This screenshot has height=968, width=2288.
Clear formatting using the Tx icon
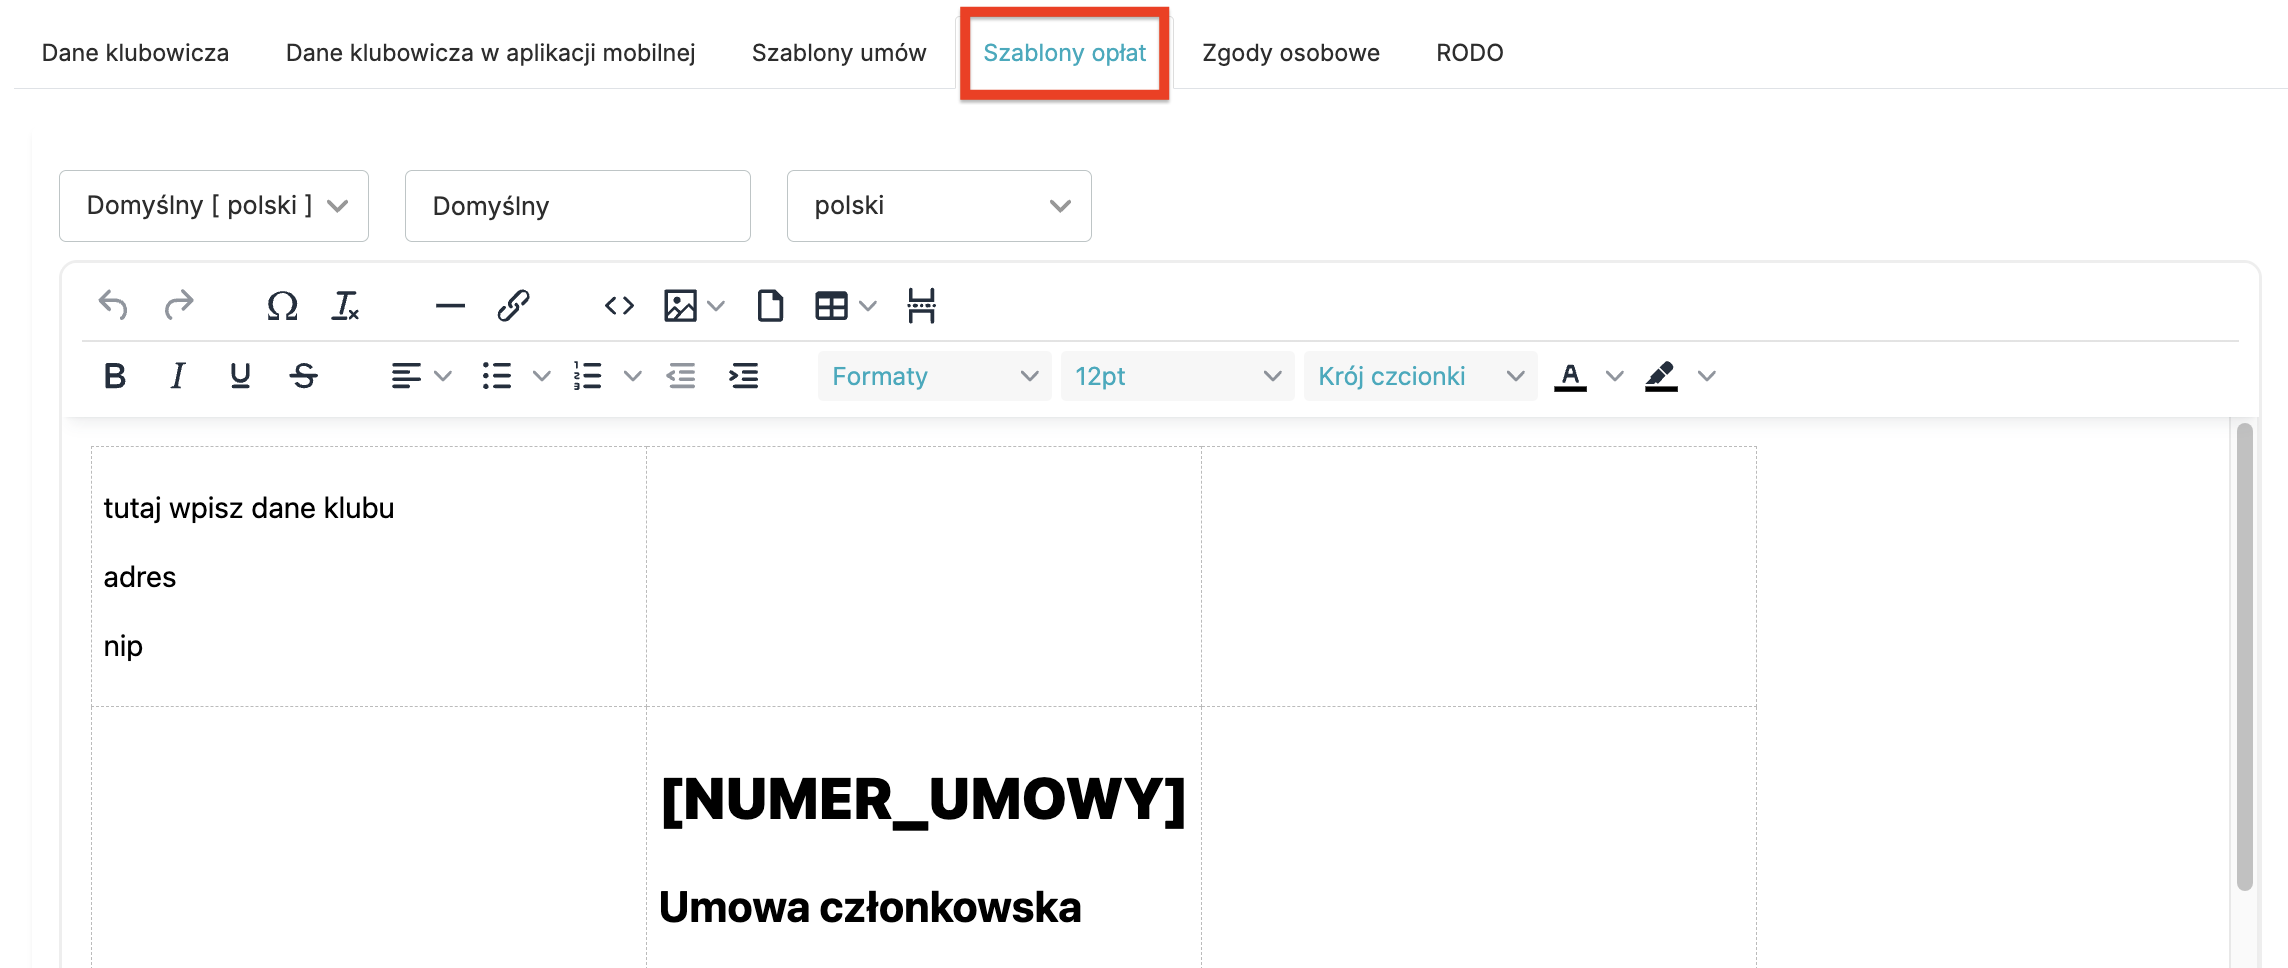(x=345, y=305)
